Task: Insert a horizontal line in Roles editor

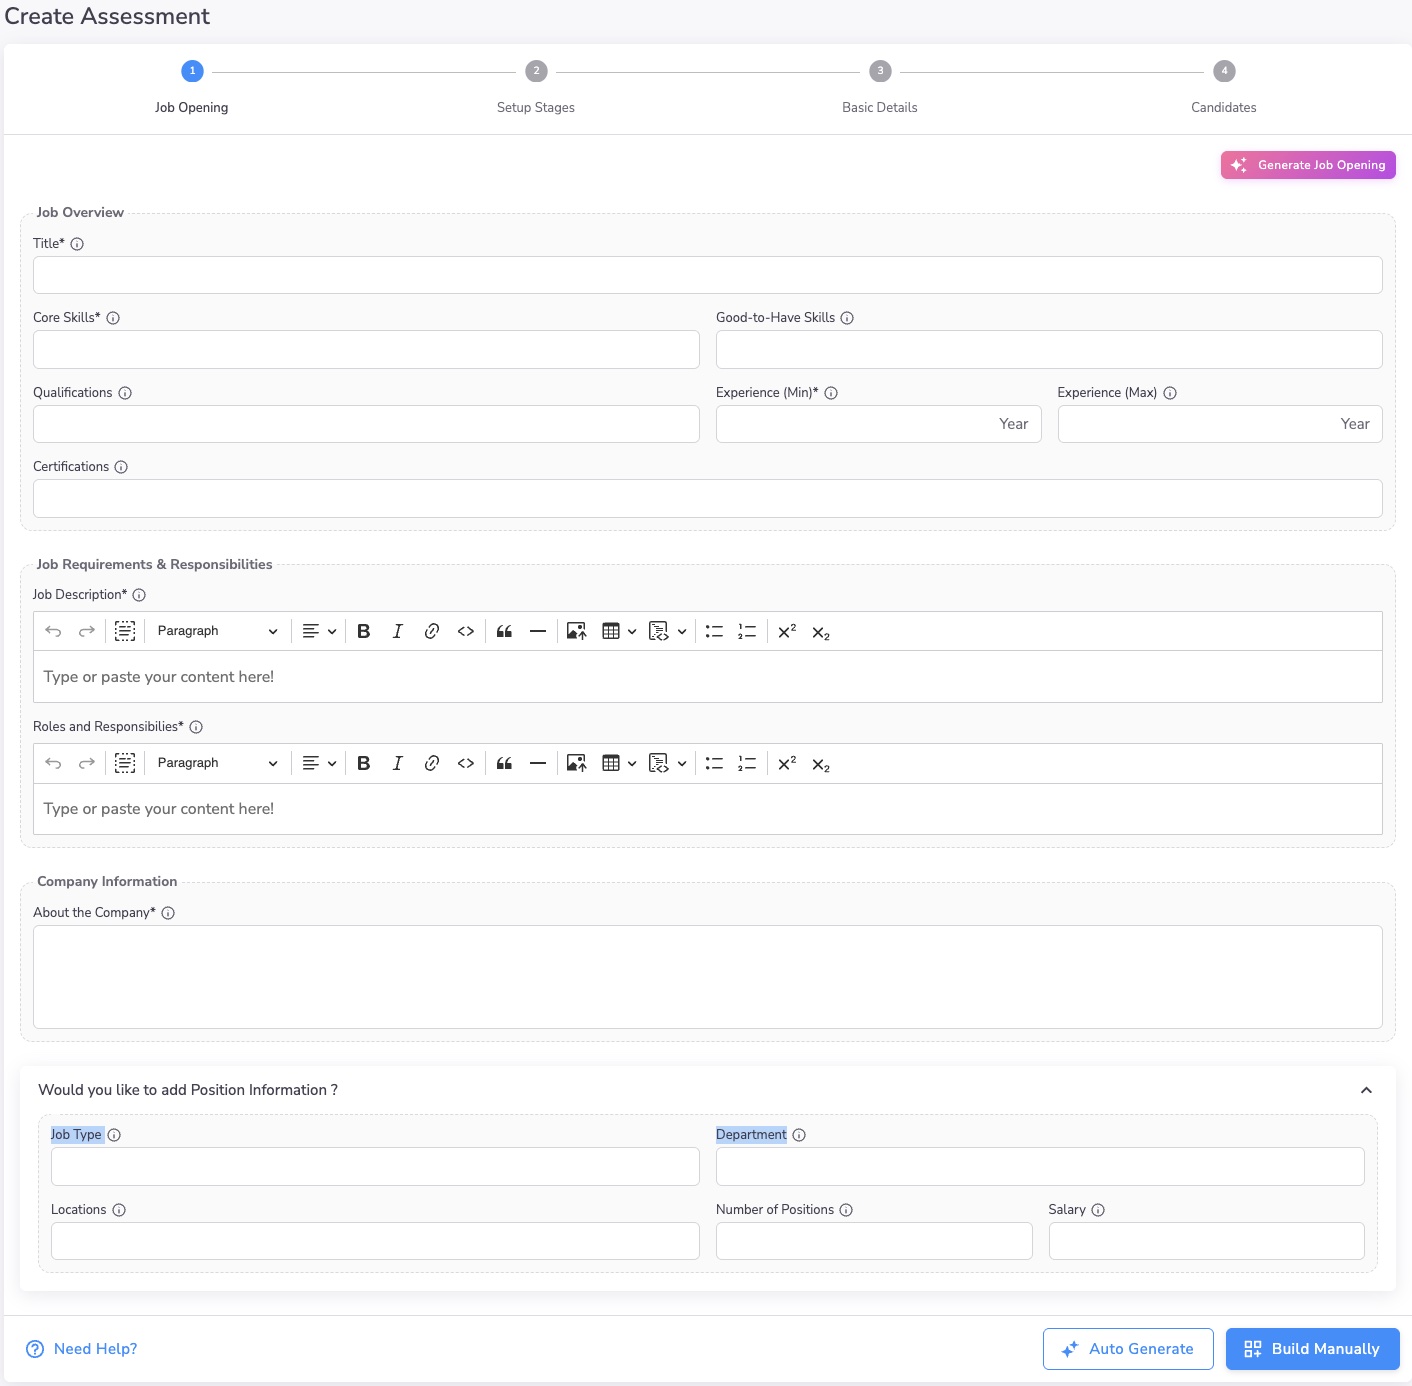Action: pyautogui.click(x=538, y=763)
